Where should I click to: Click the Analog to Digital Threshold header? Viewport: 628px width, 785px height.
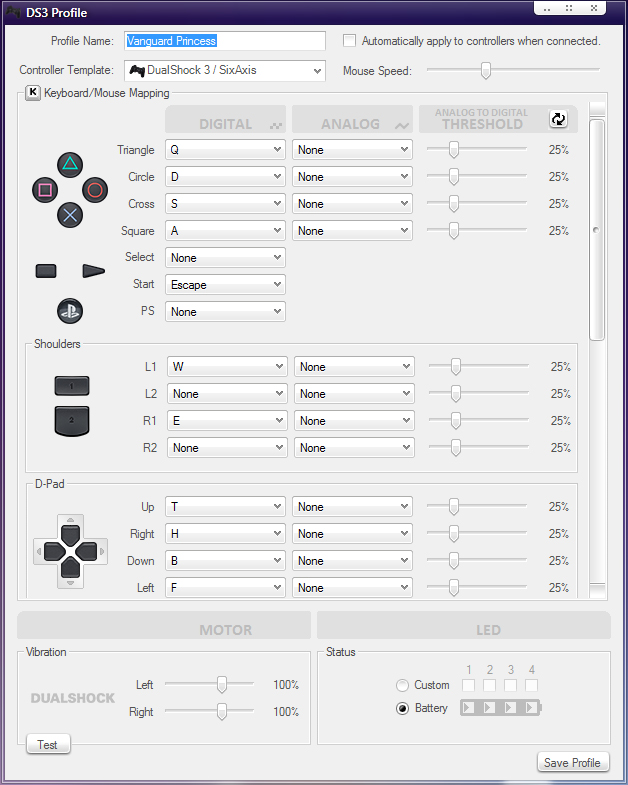(498, 119)
